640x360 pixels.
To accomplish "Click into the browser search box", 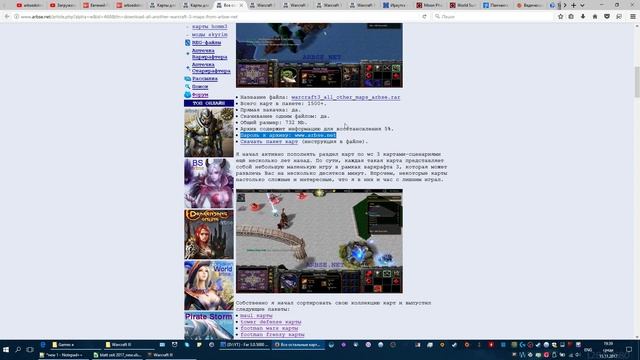I will point(493,17).
